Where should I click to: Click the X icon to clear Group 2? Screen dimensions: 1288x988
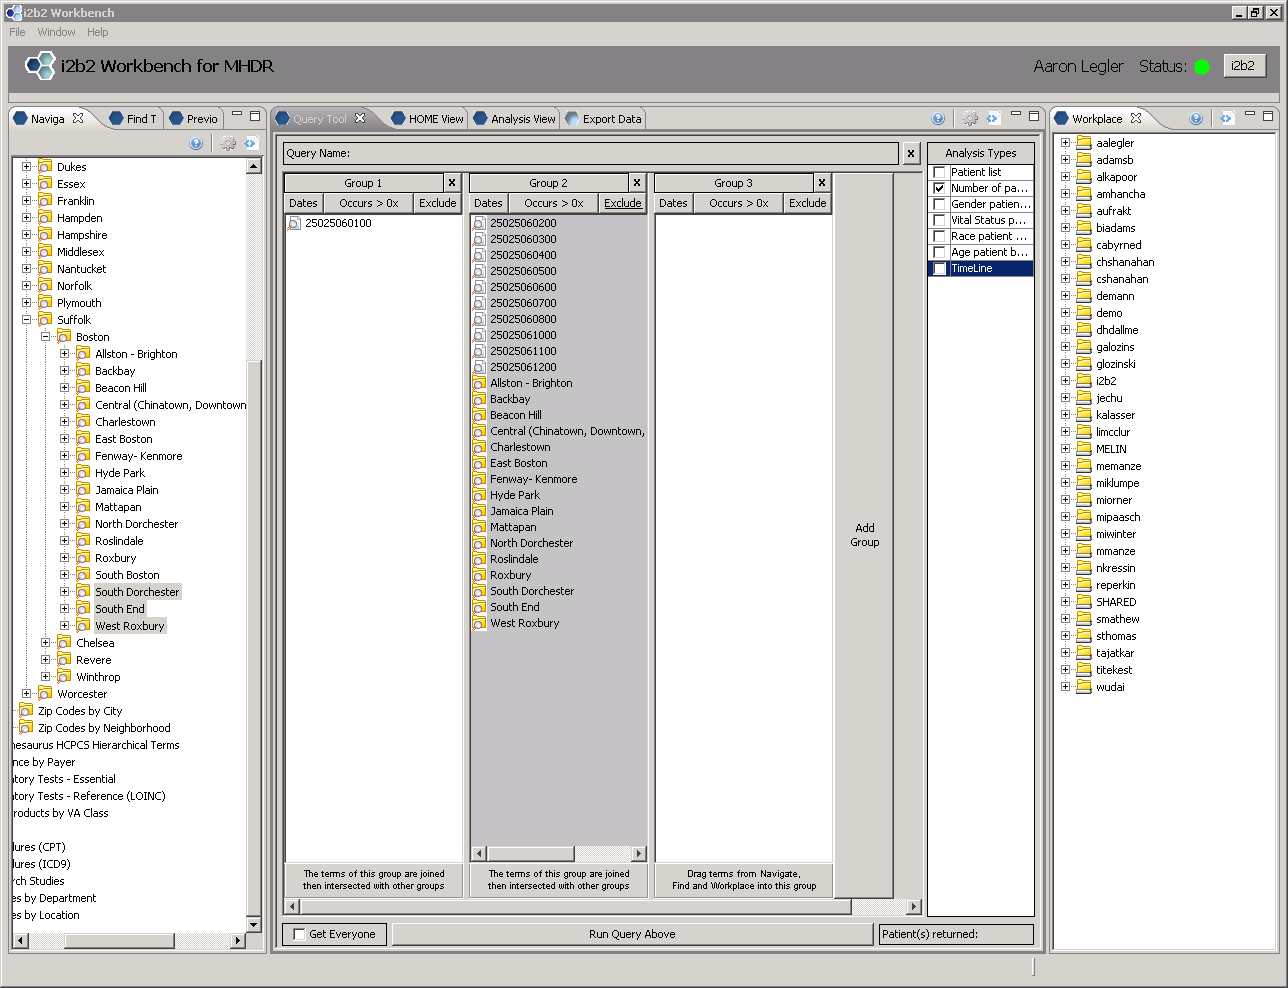click(x=637, y=183)
